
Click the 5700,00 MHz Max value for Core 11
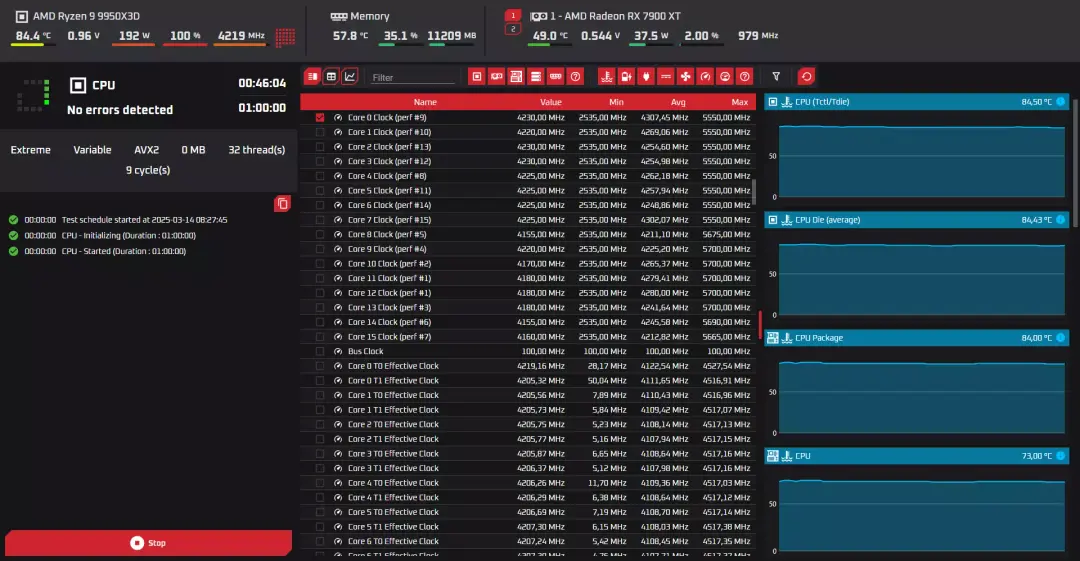[726, 278]
